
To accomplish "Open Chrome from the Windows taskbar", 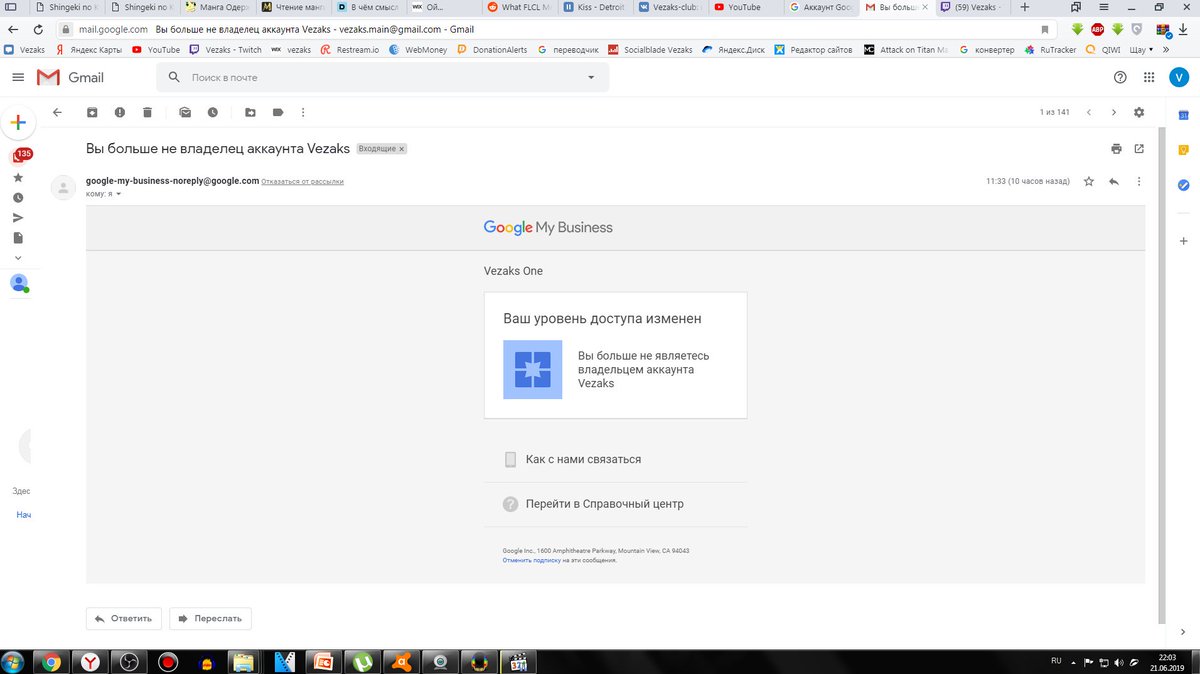I will (x=51, y=661).
